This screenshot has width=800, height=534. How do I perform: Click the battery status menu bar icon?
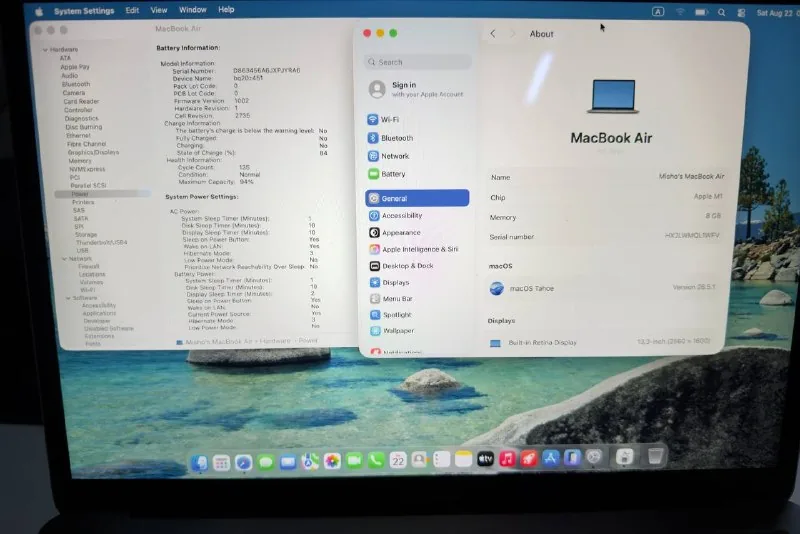[x=702, y=12]
